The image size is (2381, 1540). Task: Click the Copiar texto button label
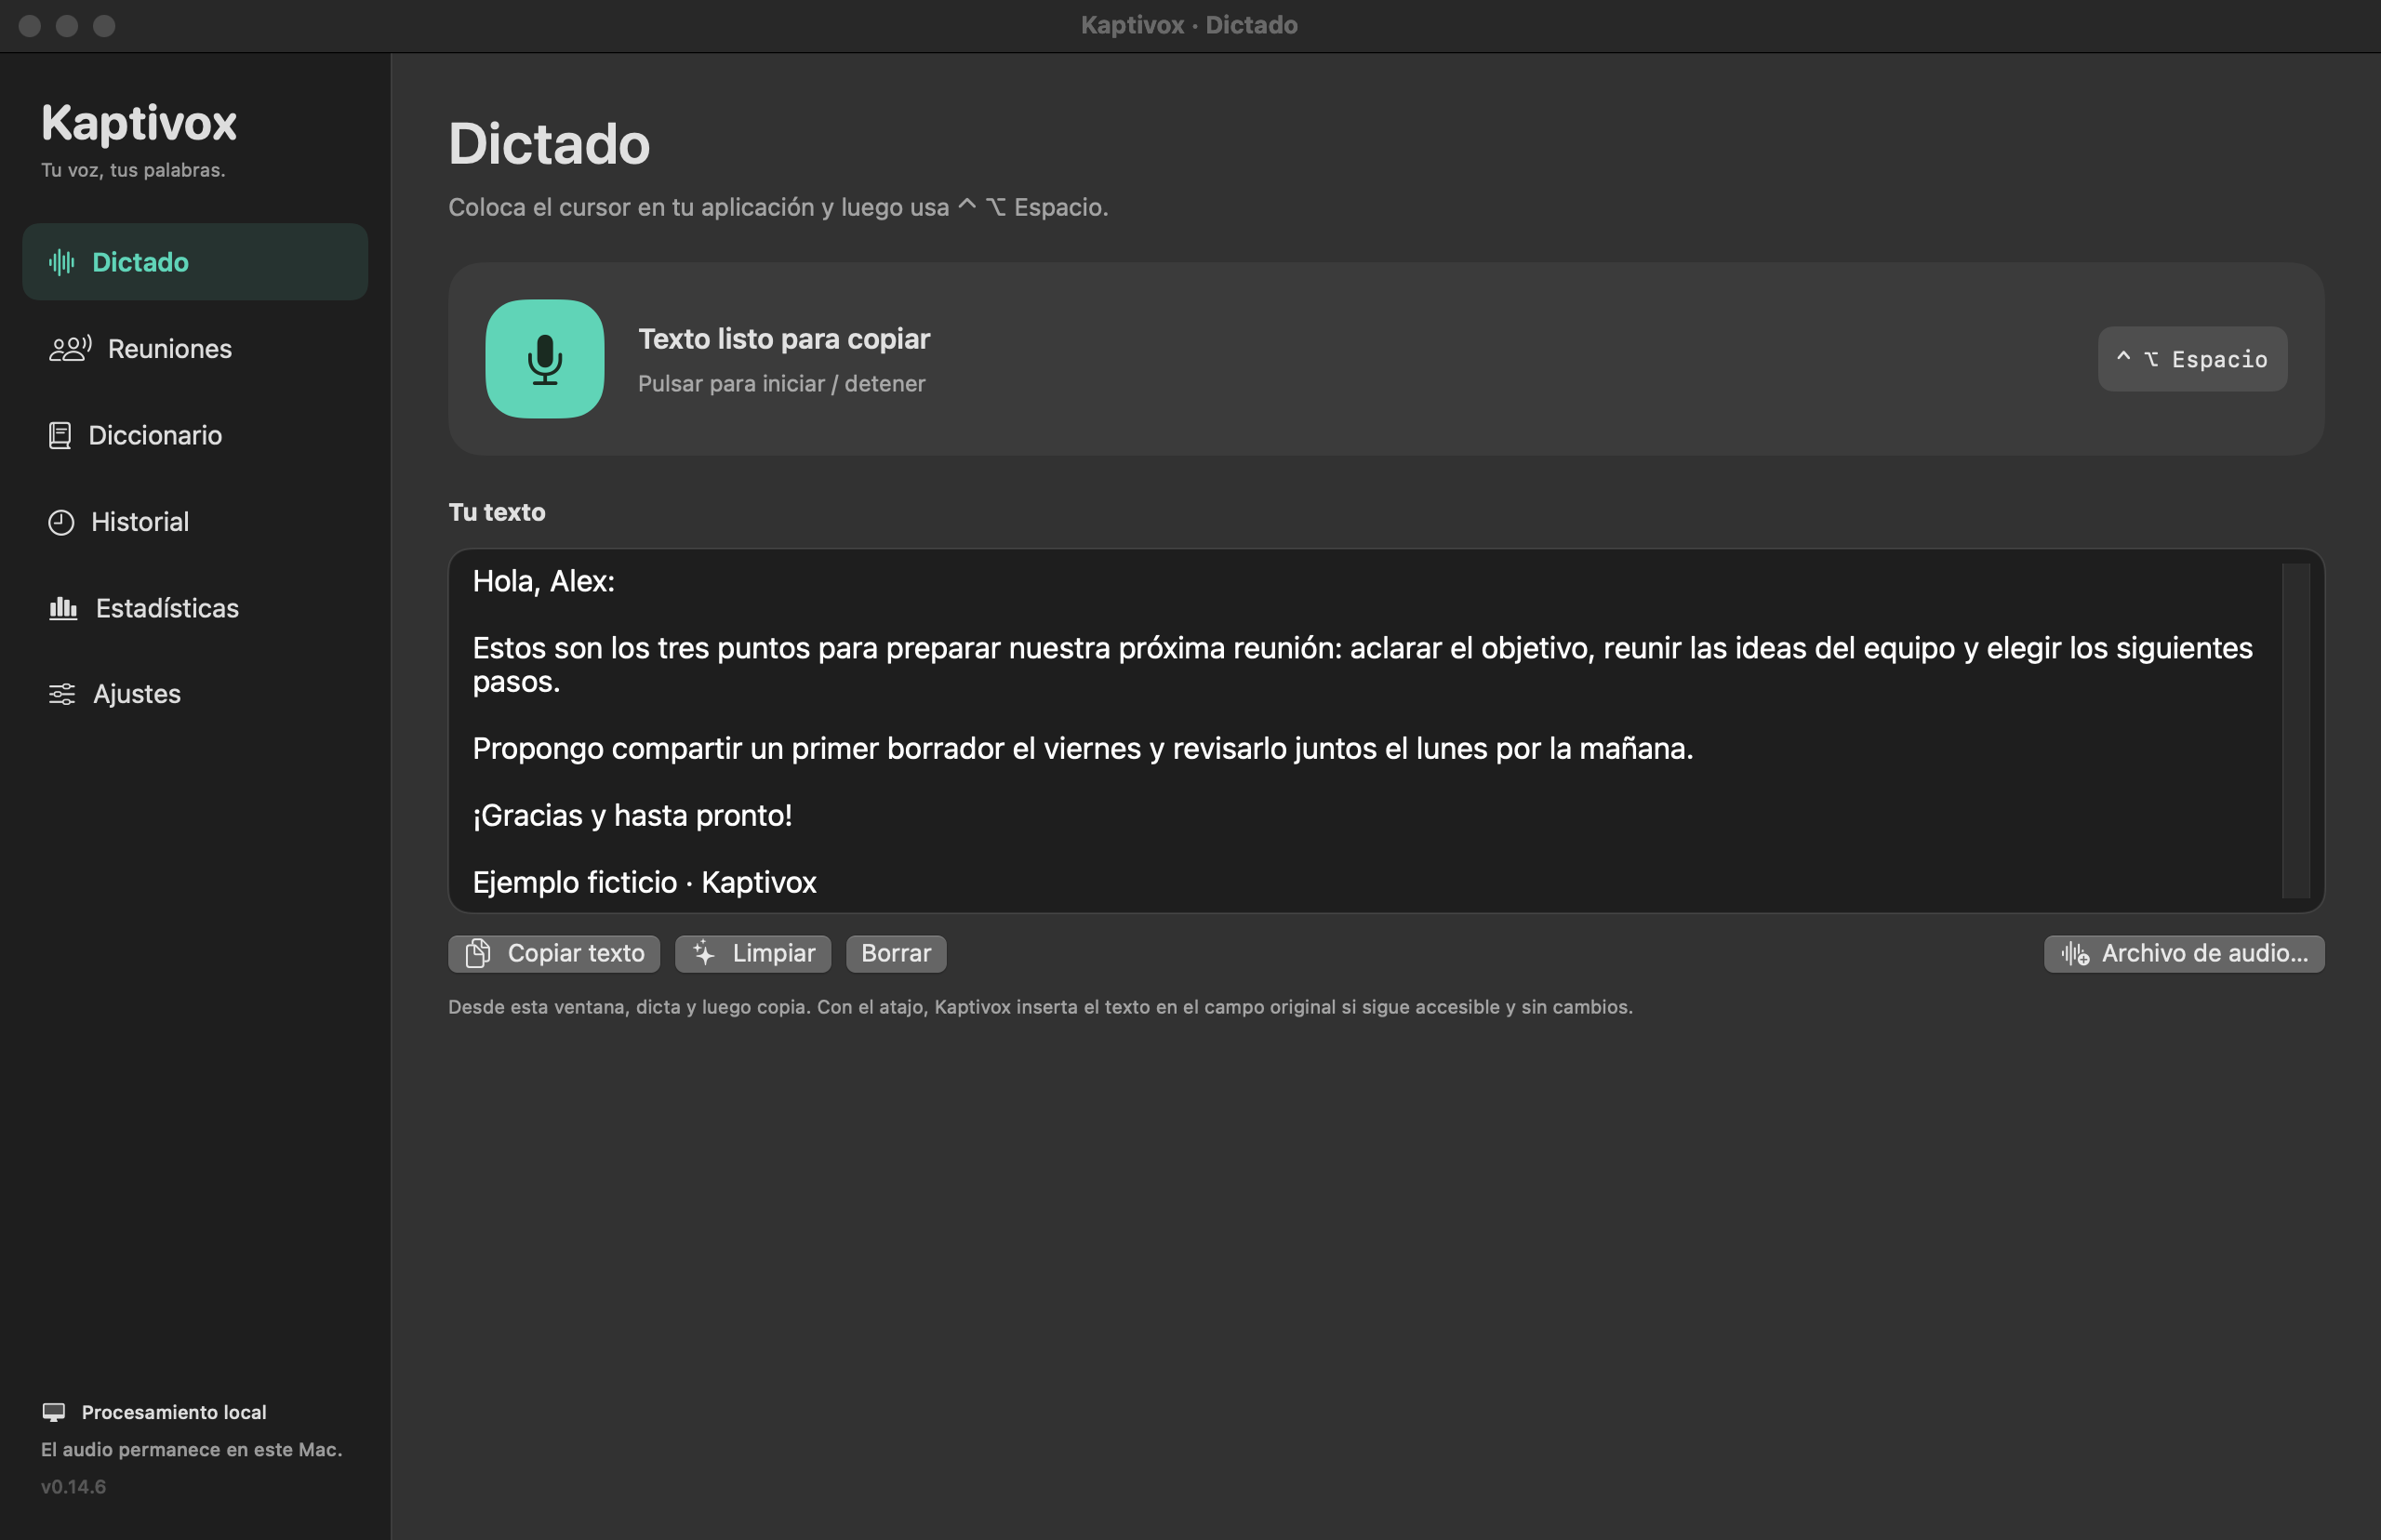(576, 953)
